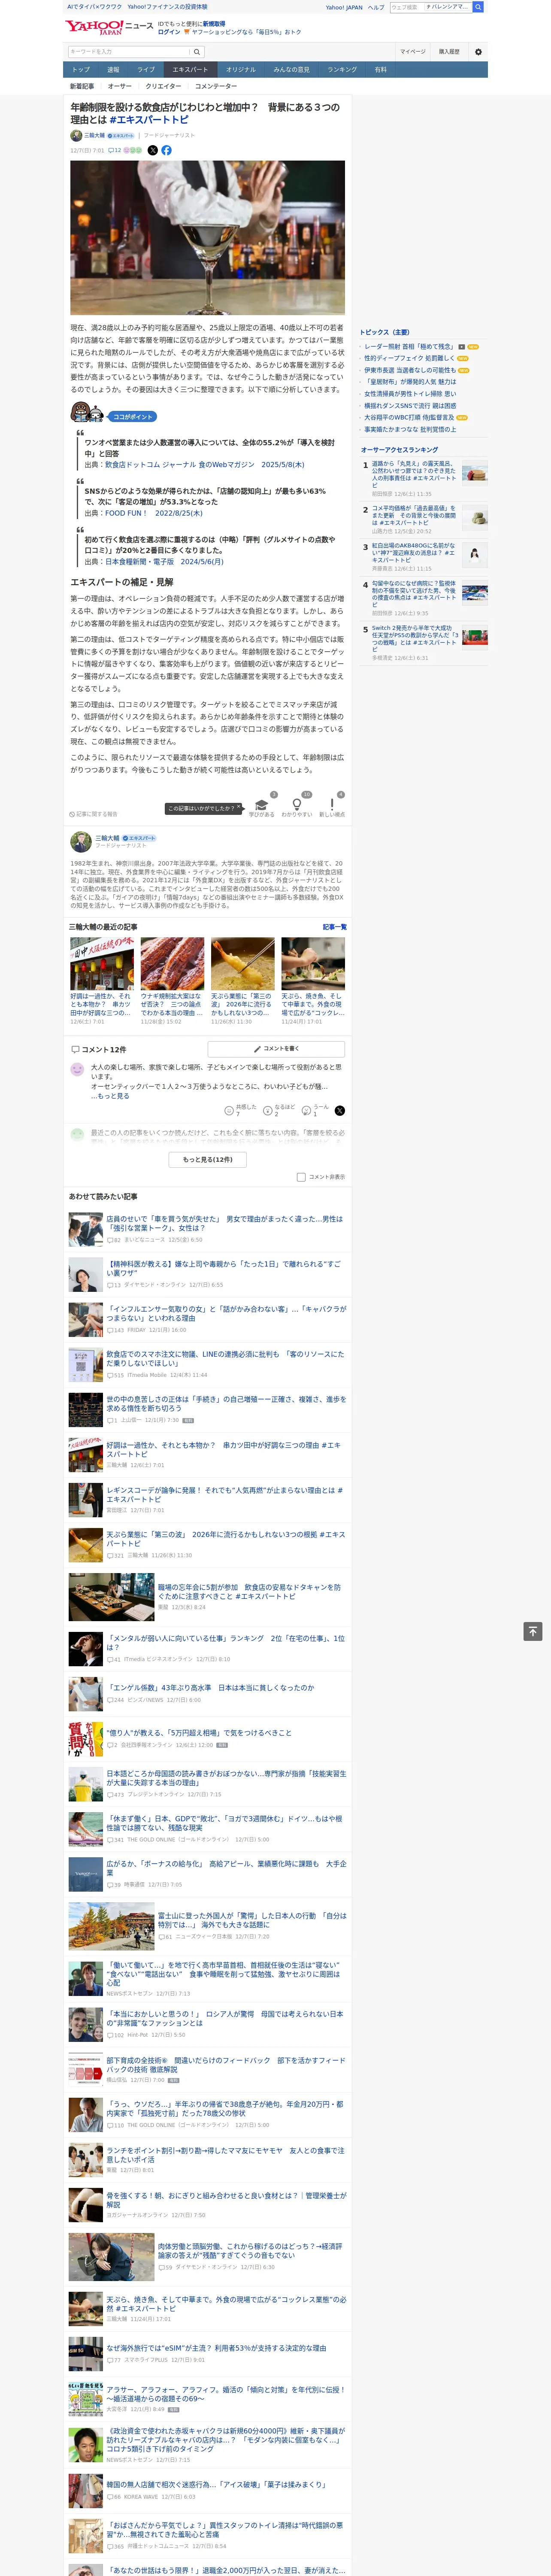The width and height of the screenshot is (551, 2576).
Task: Click the keyword search input field
Action: click(129, 52)
